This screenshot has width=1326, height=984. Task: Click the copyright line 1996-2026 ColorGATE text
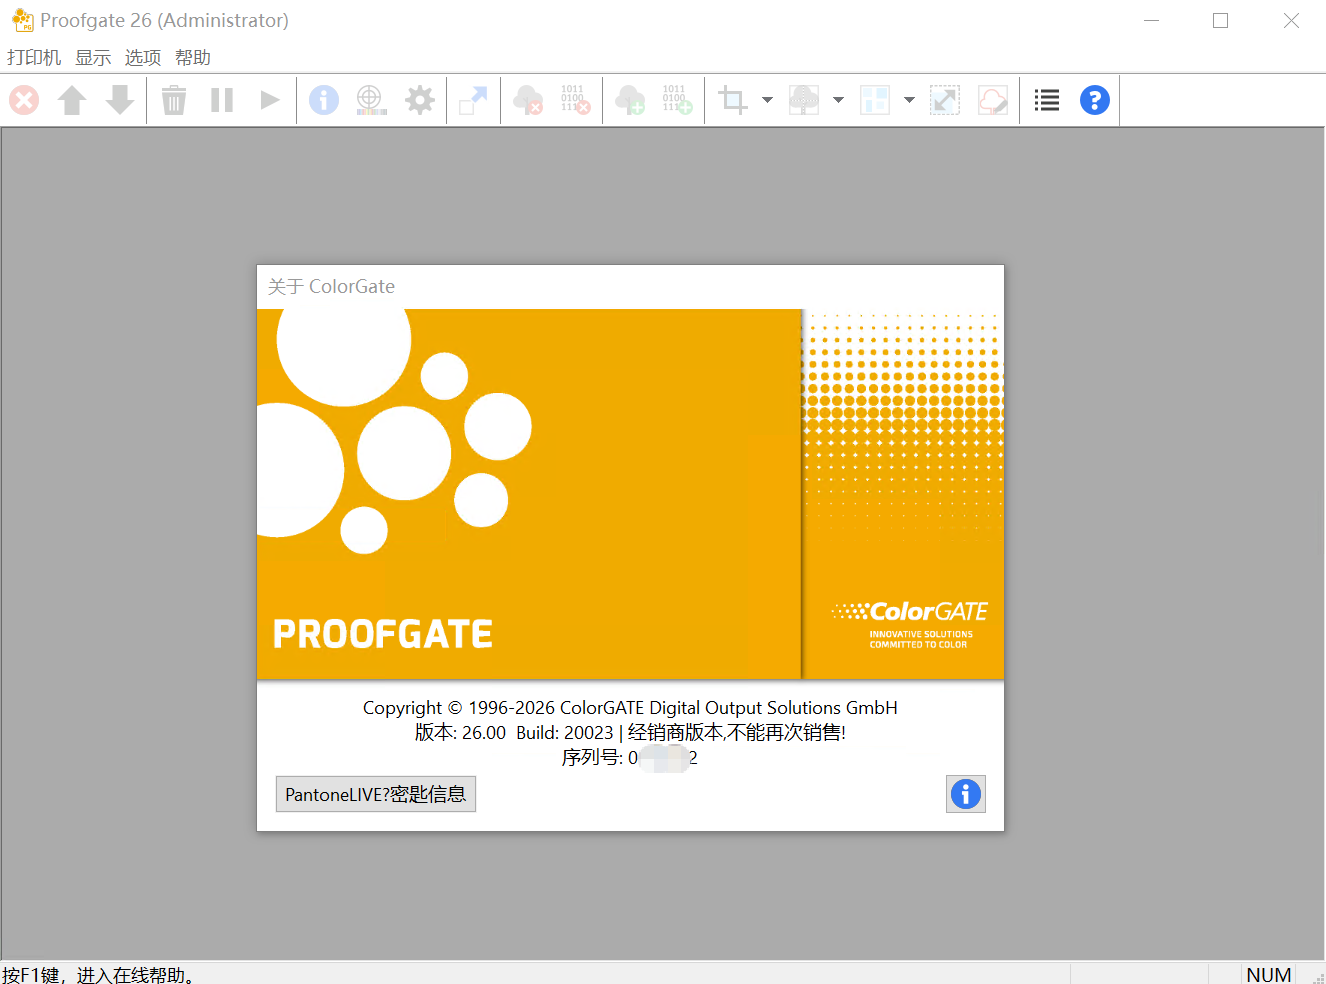pyautogui.click(x=630, y=708)
